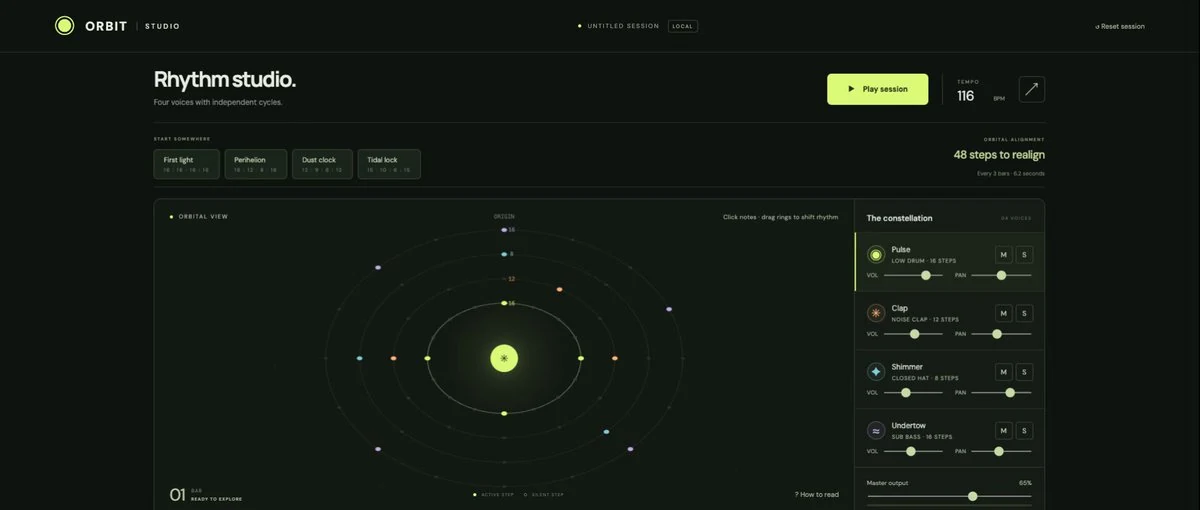1200x510 pixels.
Task: Click the Shimmer pan slider handle
Action: (x=1010, y=393)
